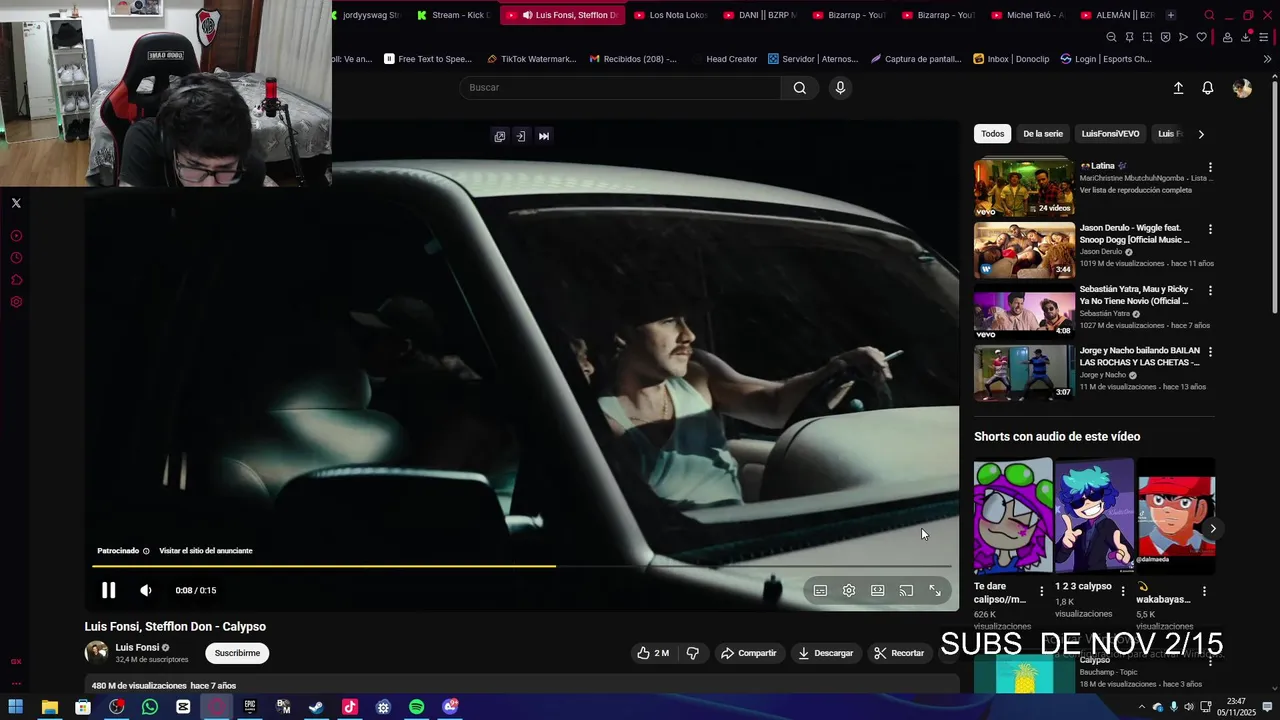Close sidebar panel with X icon
This screenshot has width=1280, height=720.
(x=16, y=203)
